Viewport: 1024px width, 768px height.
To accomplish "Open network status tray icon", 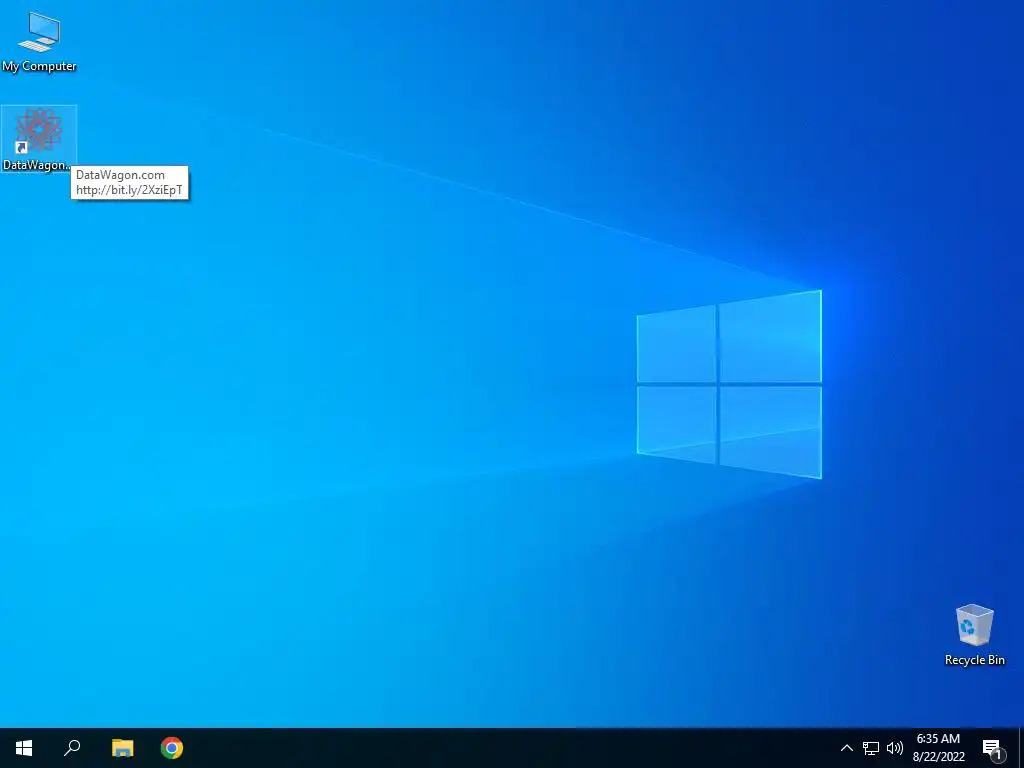I will point(871,748).
